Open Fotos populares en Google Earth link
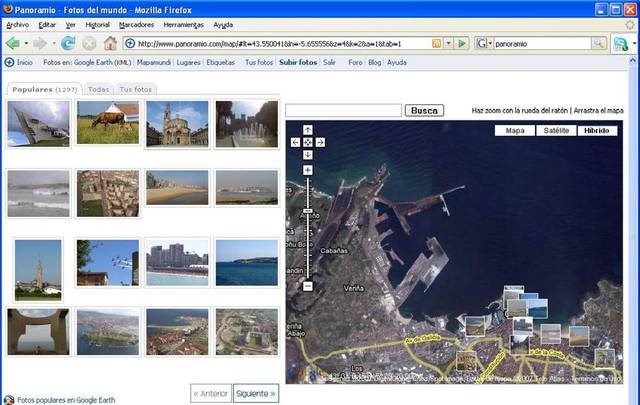Image resolution: width=640 pixels, height=405 pixels. (x=66, y=400)
